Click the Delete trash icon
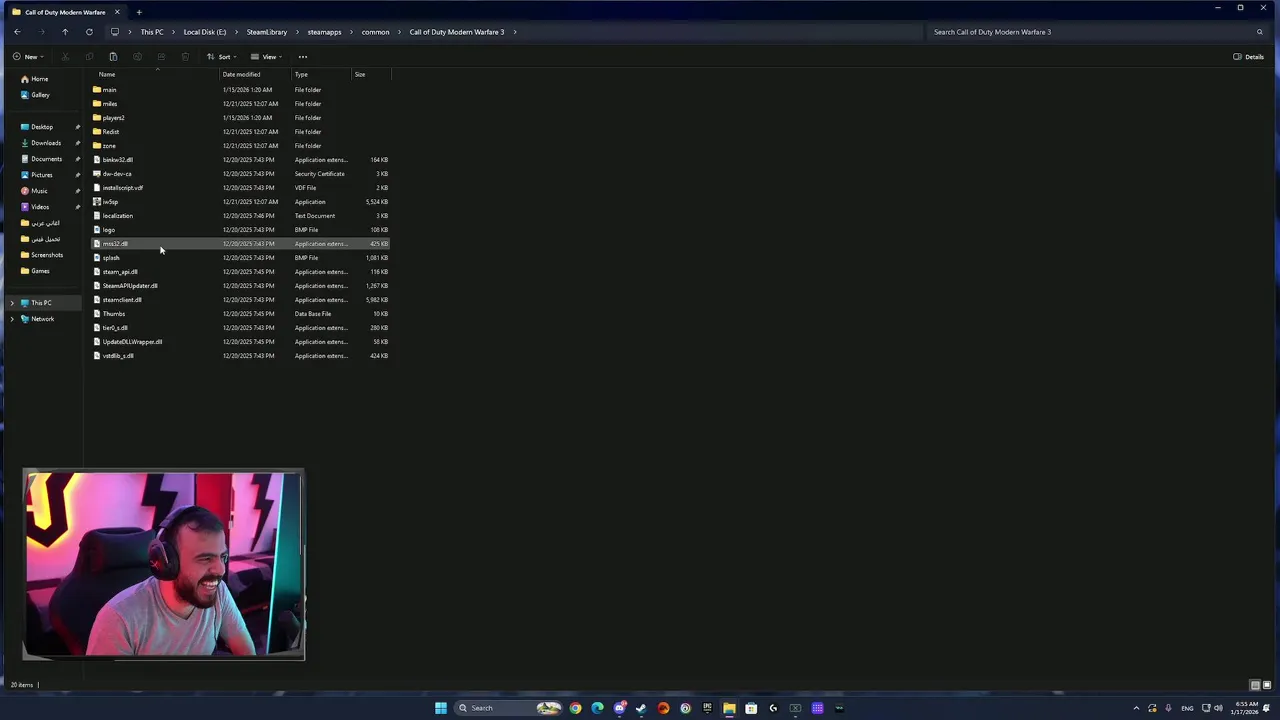 [x=185, y=57]
